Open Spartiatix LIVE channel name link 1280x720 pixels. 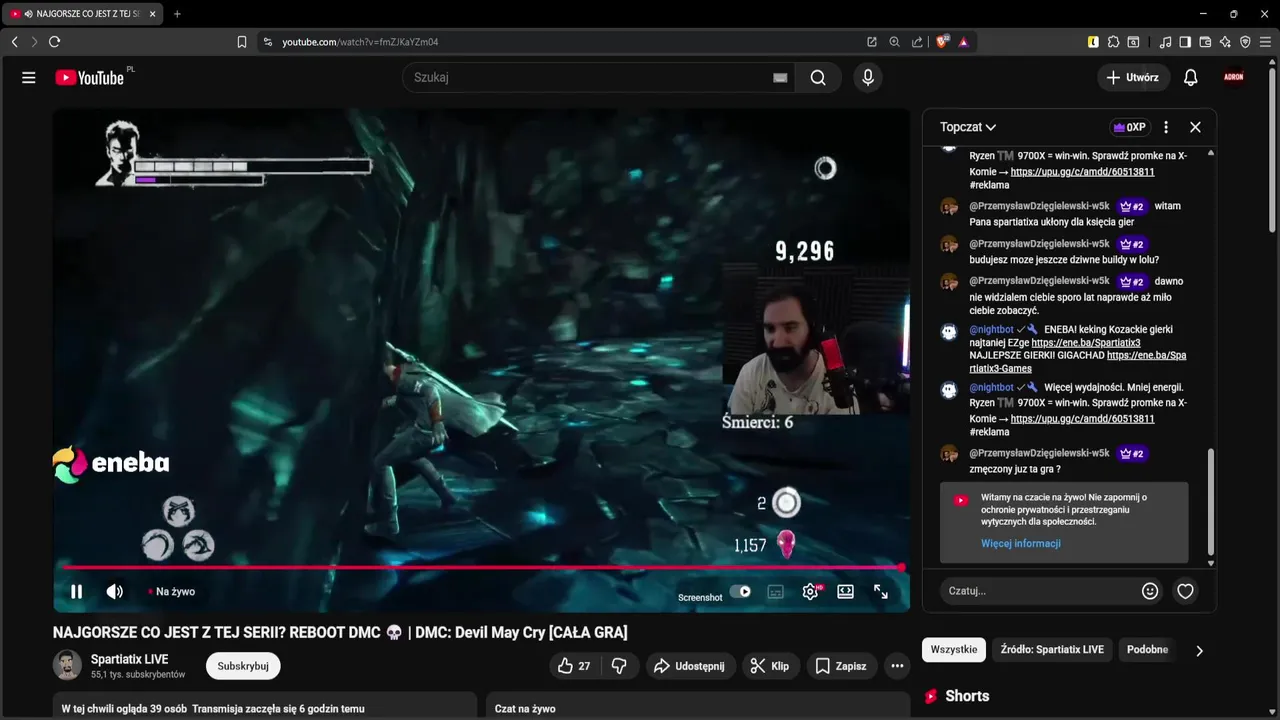[x=129, y=659]
